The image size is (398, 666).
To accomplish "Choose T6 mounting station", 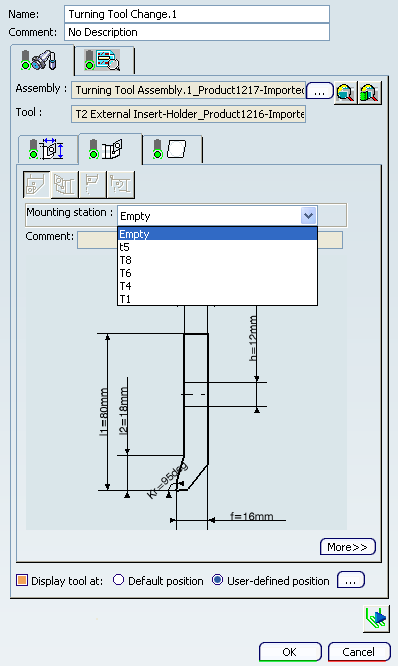I will pyautogui.click(x=217, y=273).
